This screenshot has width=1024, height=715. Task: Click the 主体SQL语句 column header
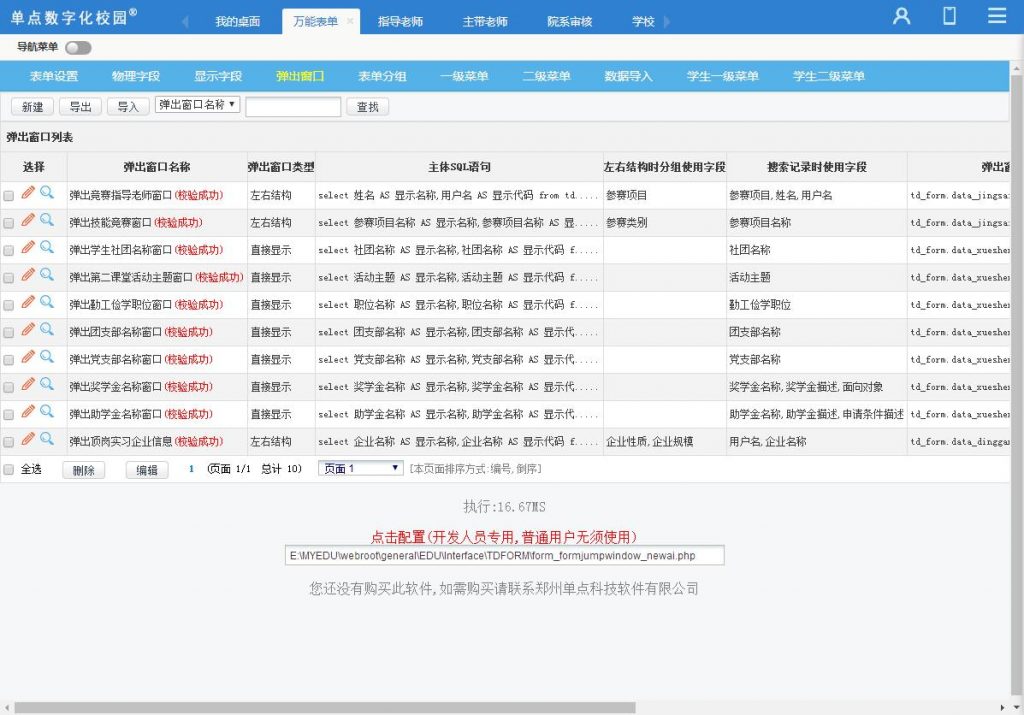point(459,167)
